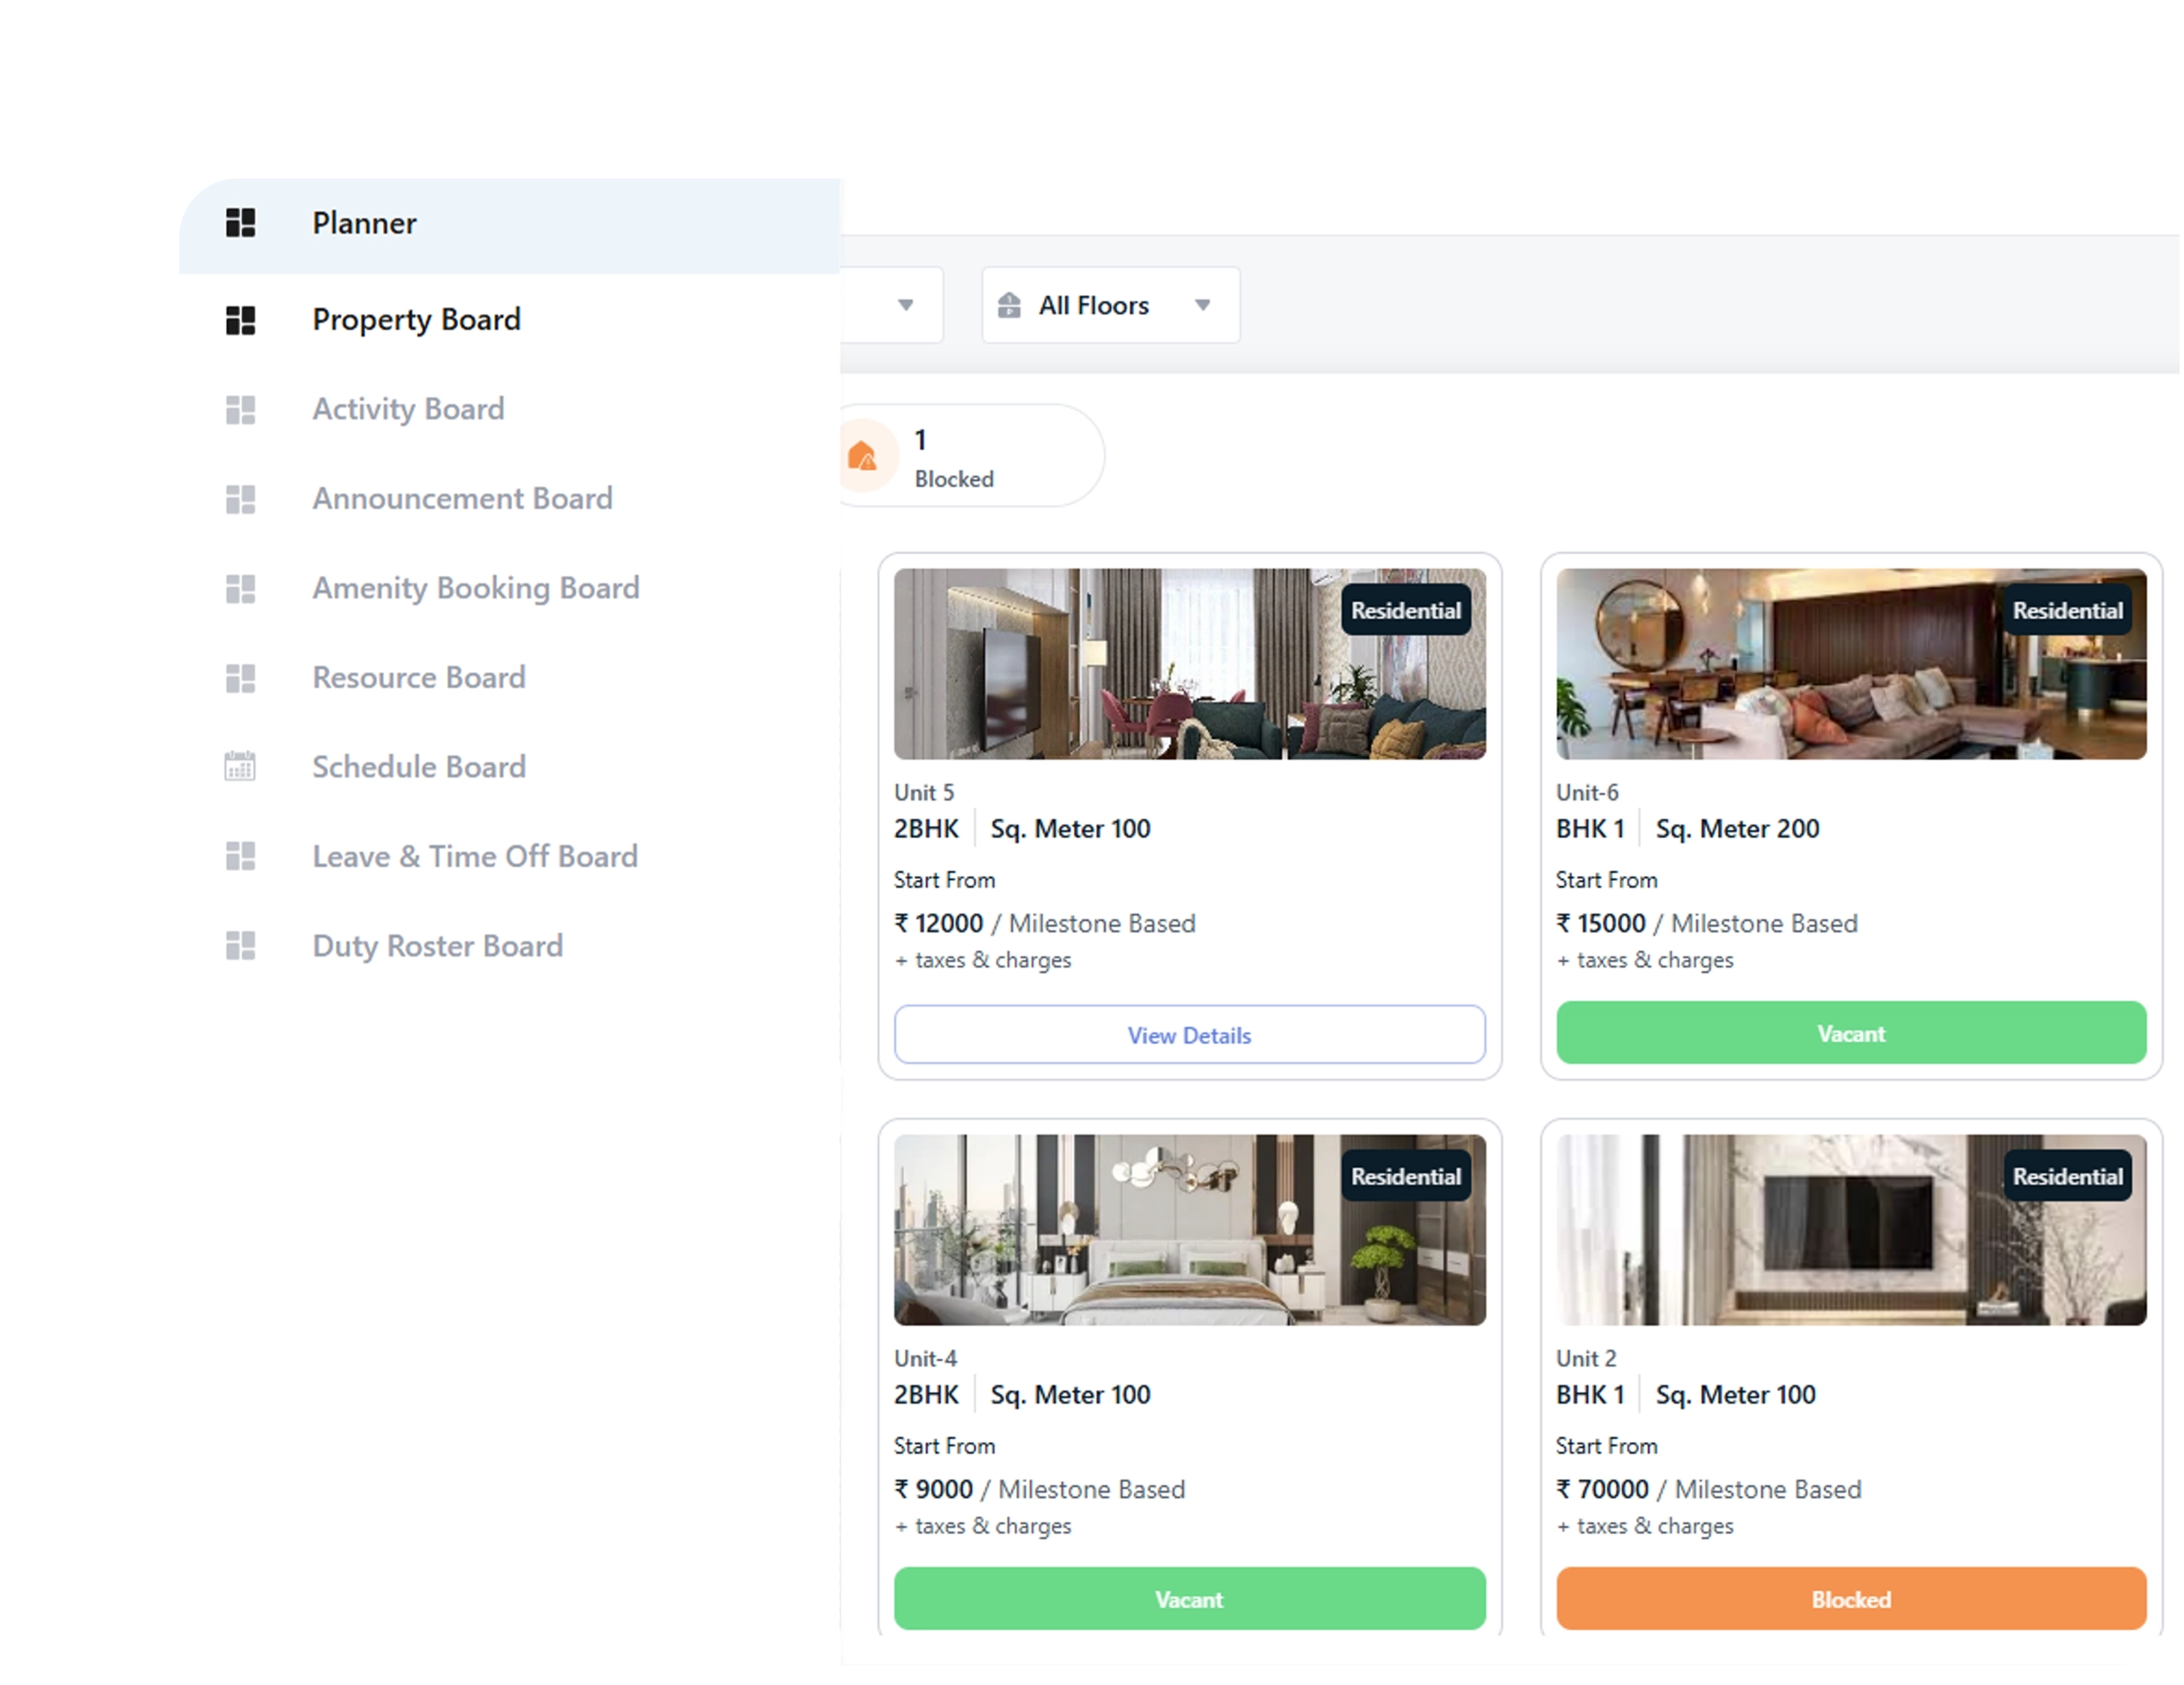Navigate to Property Board in sidebar
This screenshot has height=1685, width=2184.
pos(416,319)
